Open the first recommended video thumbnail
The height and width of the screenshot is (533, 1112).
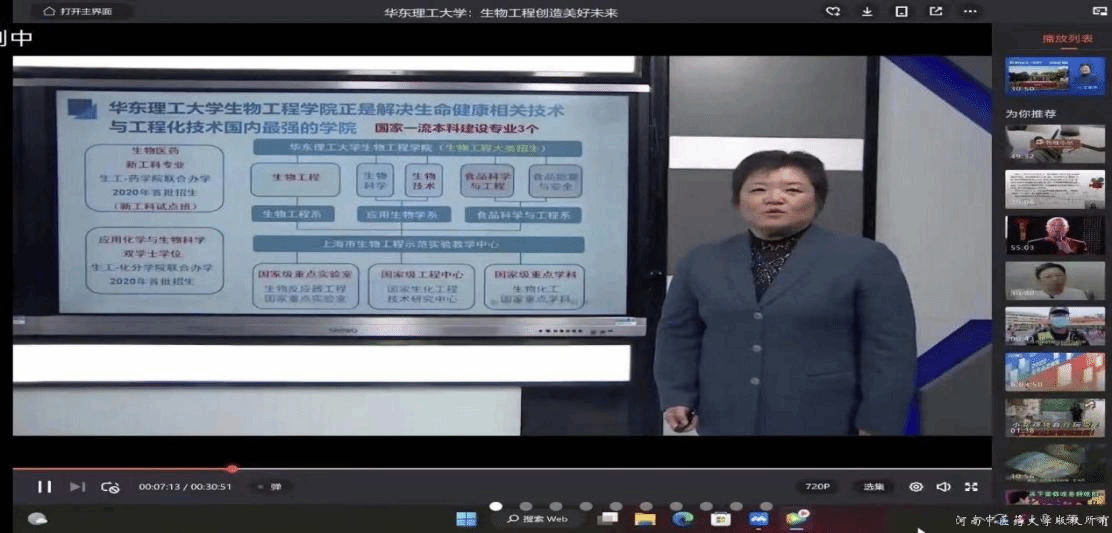coord(1055,144)
